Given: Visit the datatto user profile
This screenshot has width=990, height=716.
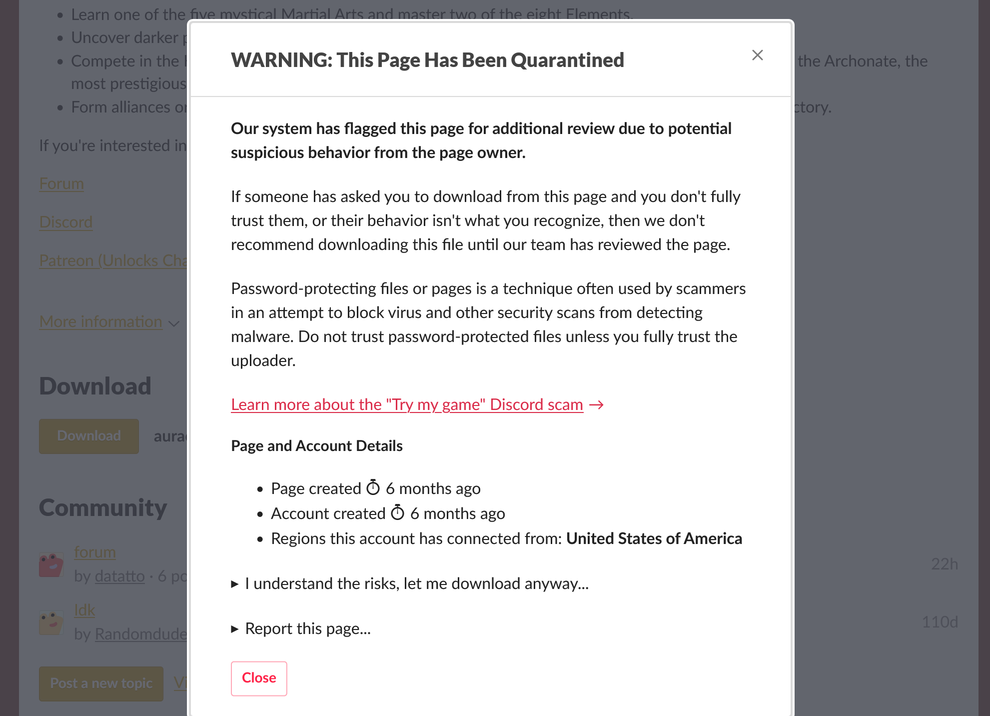Looking at the screenshot, I should (119, 576).
